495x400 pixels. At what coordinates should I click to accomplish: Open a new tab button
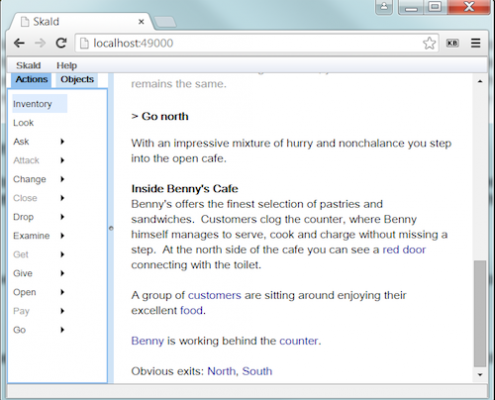point(165,22)
